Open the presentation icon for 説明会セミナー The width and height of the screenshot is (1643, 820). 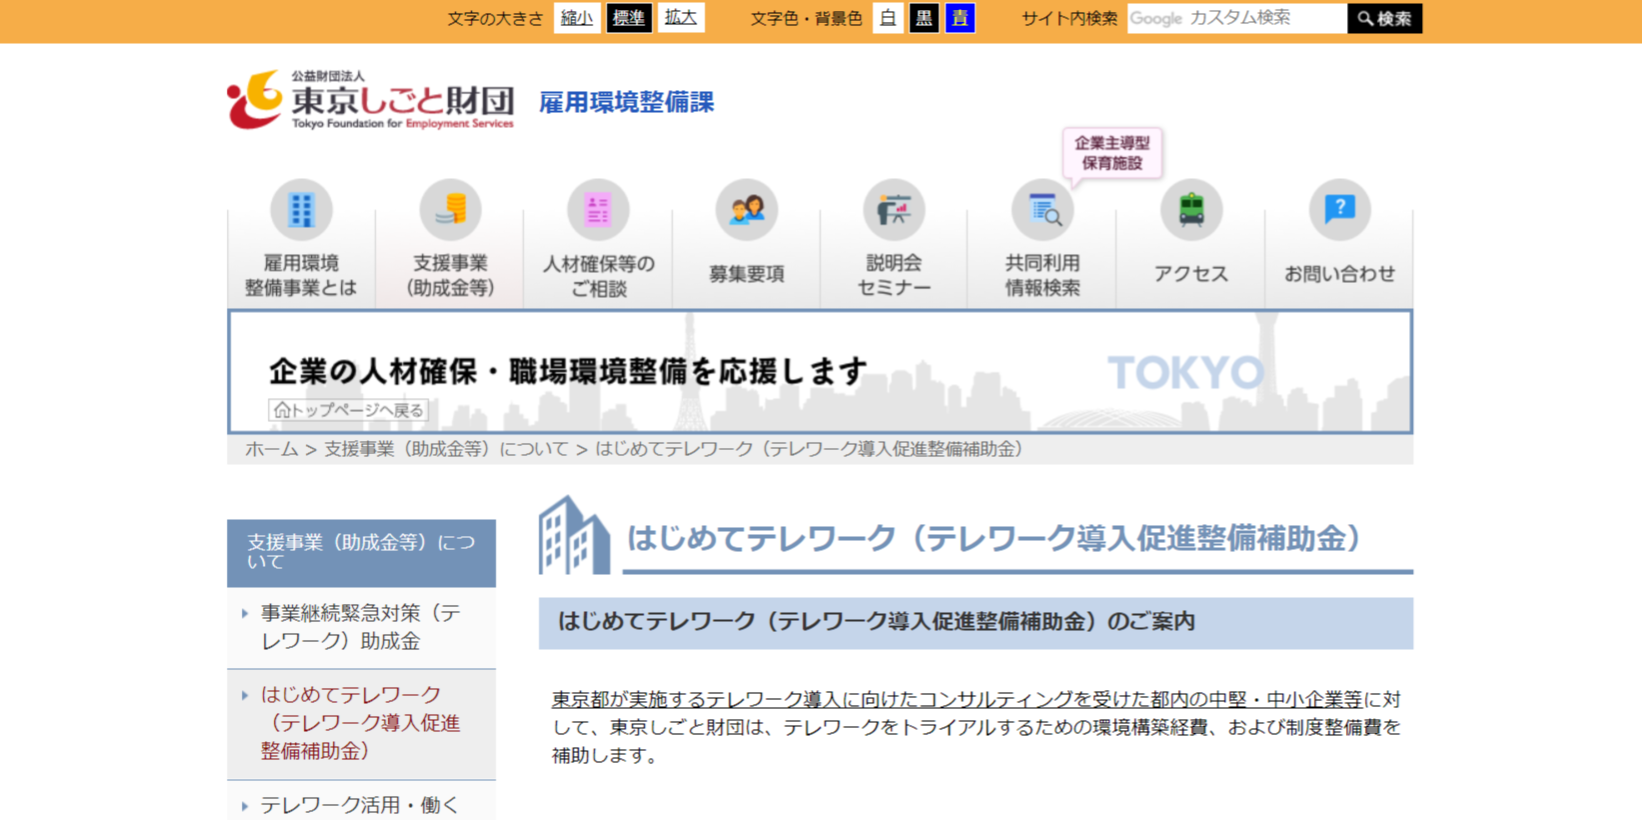(x=894, y=210)
